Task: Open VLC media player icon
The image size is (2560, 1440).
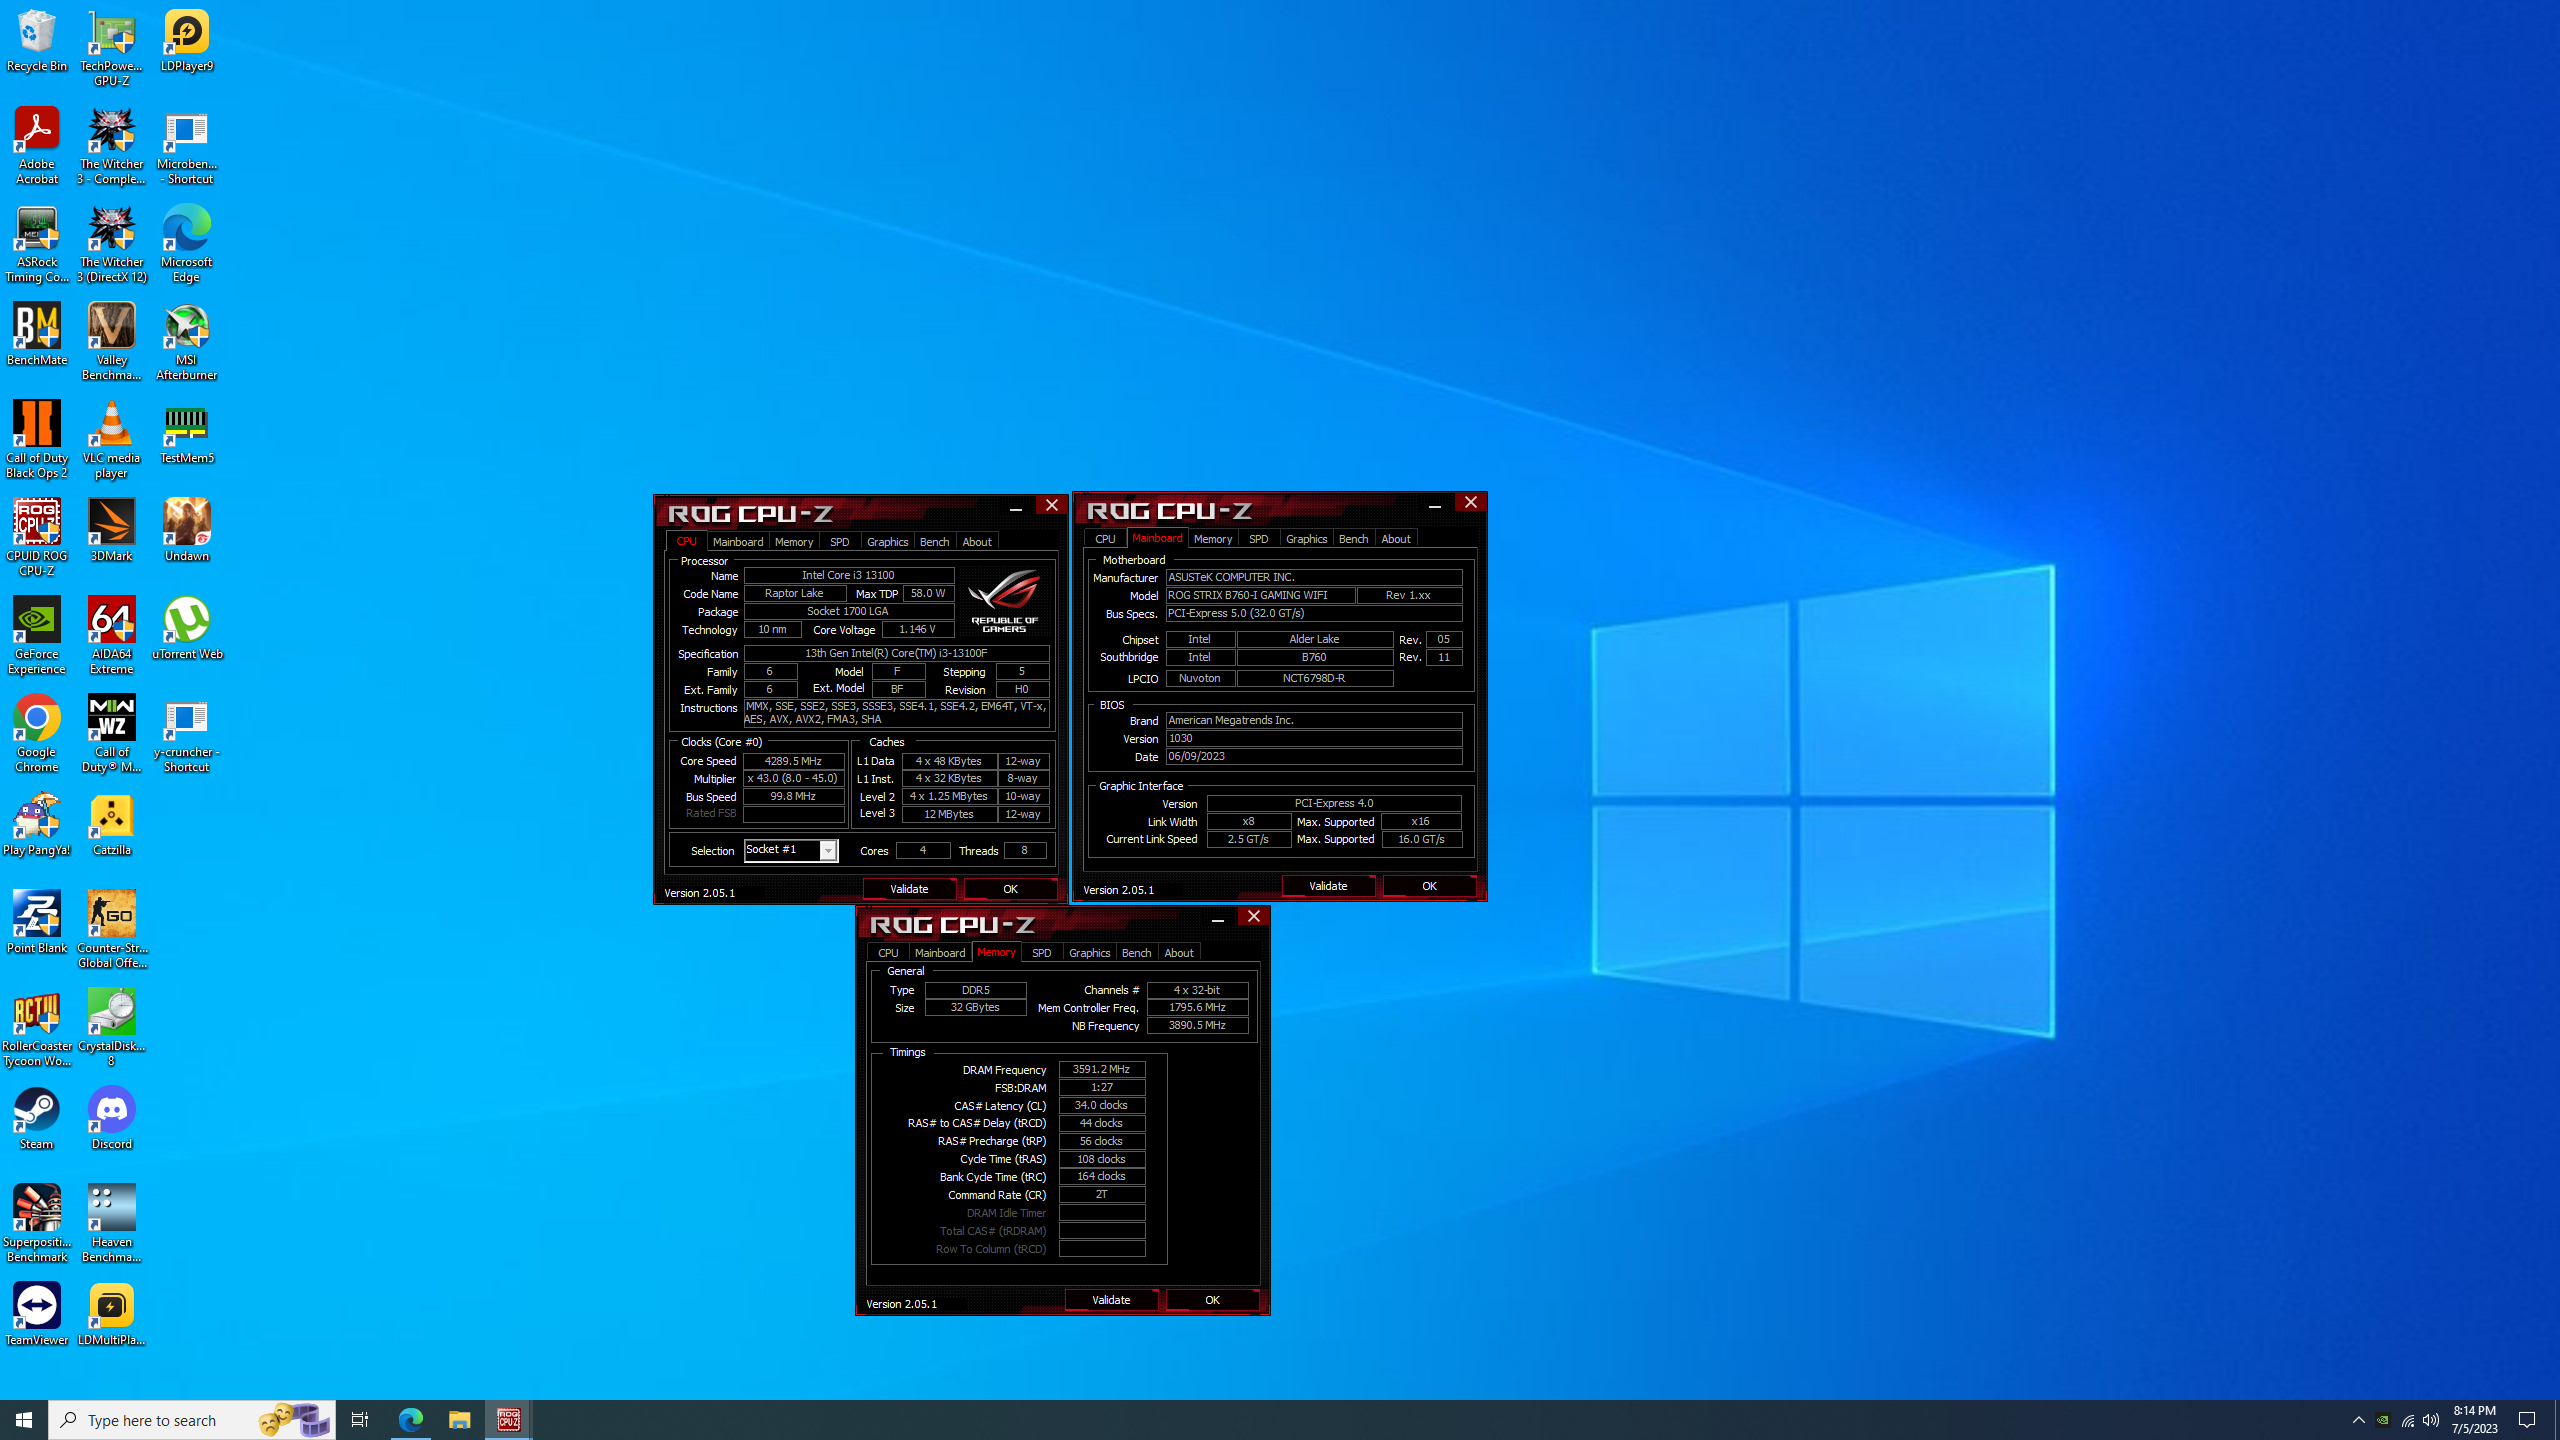Action: pyautogui.click(x=112, y=440)
